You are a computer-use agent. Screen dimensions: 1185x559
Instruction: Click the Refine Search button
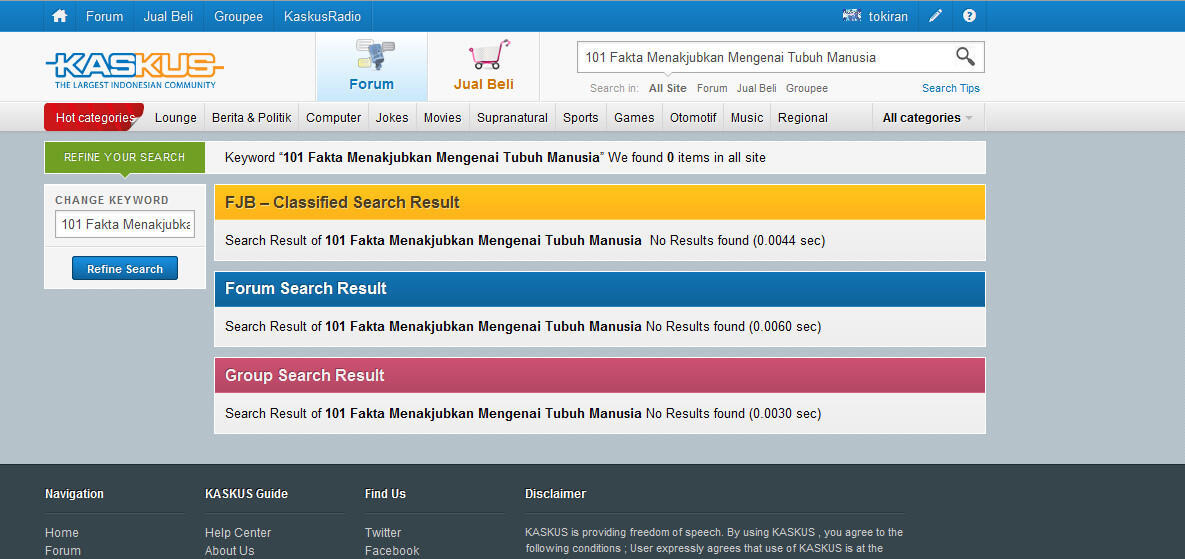125,269
